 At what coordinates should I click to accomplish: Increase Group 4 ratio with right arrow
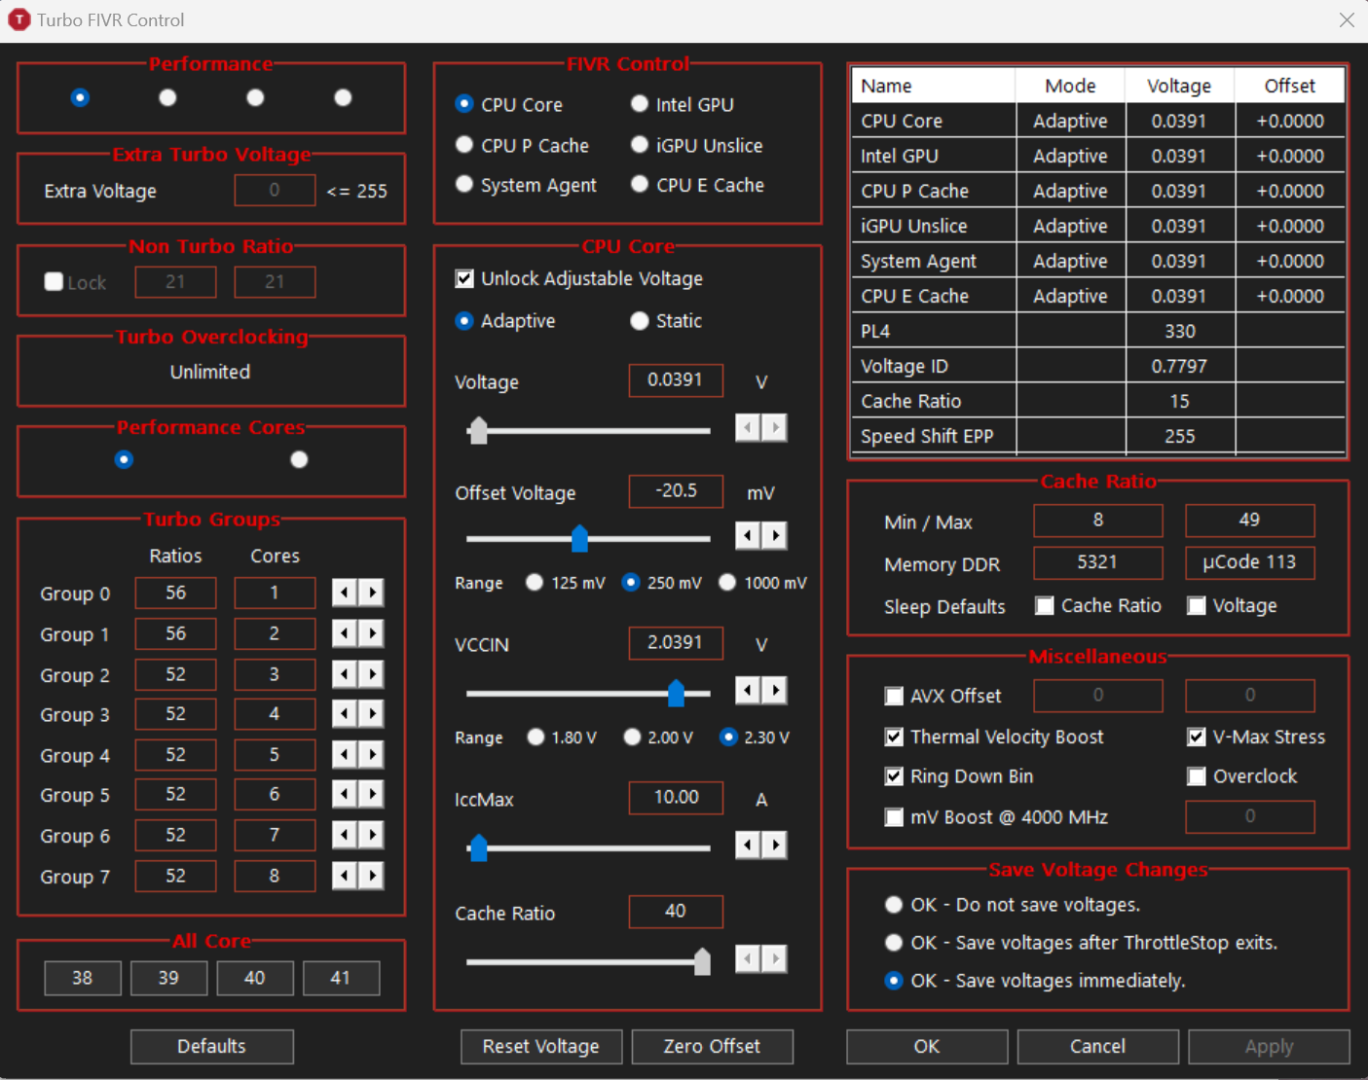point(372,755)
